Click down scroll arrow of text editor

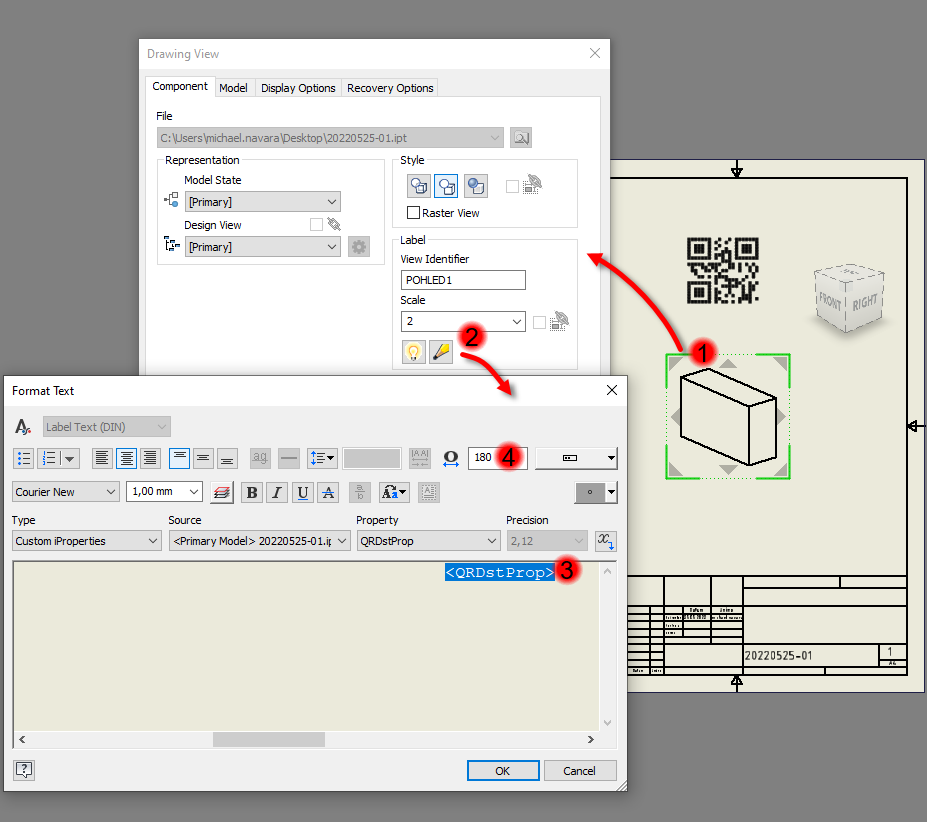tap(607, 723)
